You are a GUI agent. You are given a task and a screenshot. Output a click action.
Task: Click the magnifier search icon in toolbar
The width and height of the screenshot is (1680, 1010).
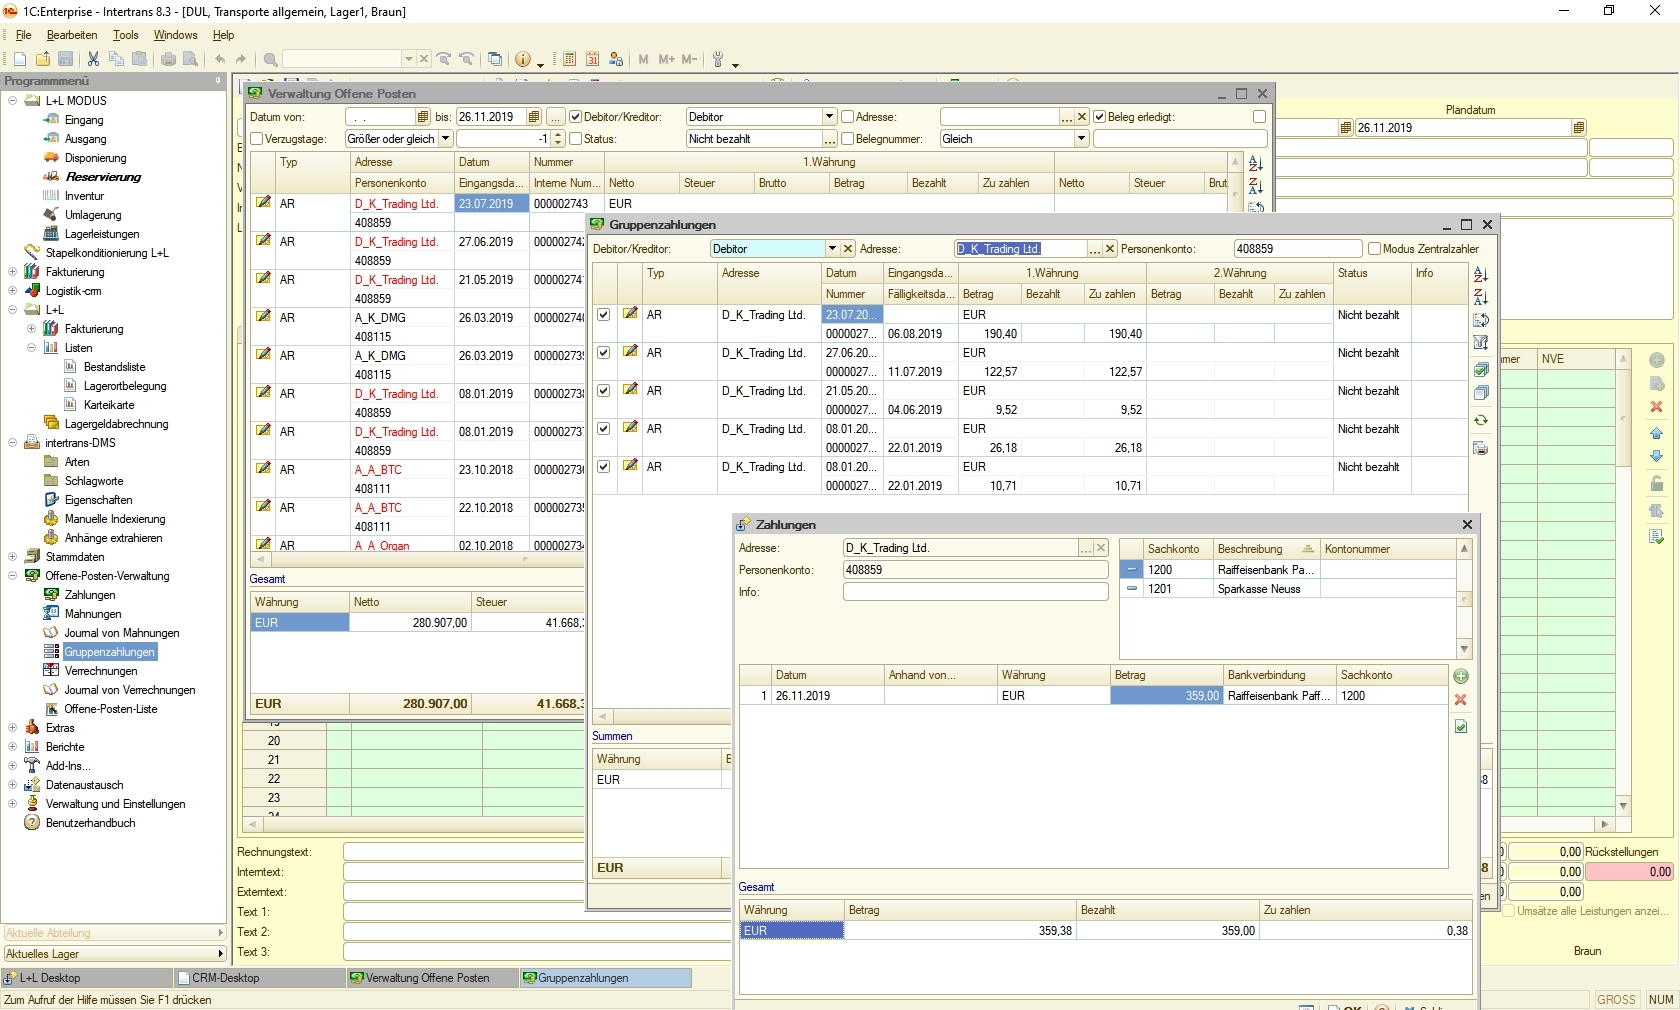pos(270,60)
